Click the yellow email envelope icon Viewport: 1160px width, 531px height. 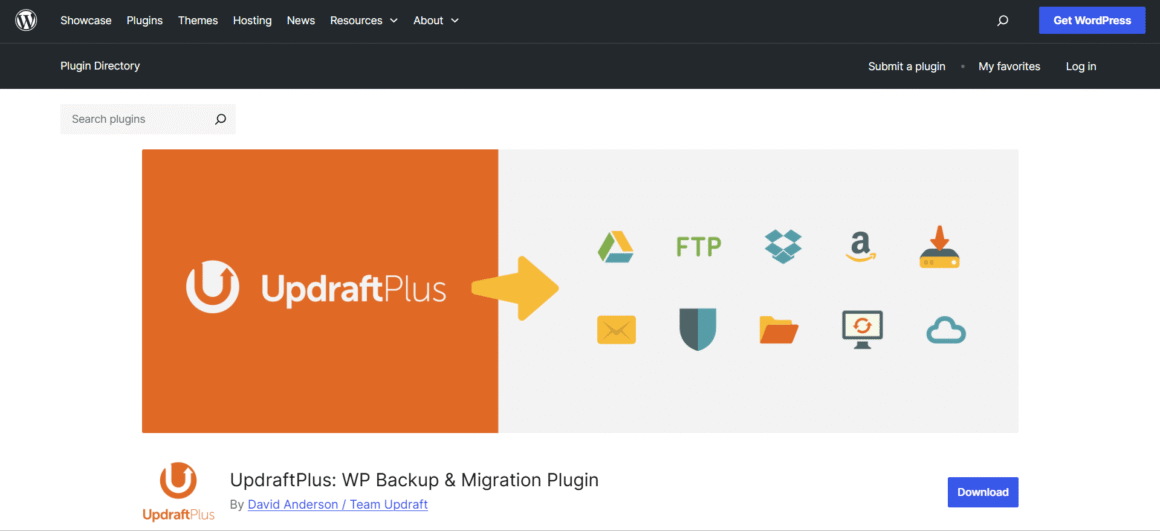click(616, 330)
